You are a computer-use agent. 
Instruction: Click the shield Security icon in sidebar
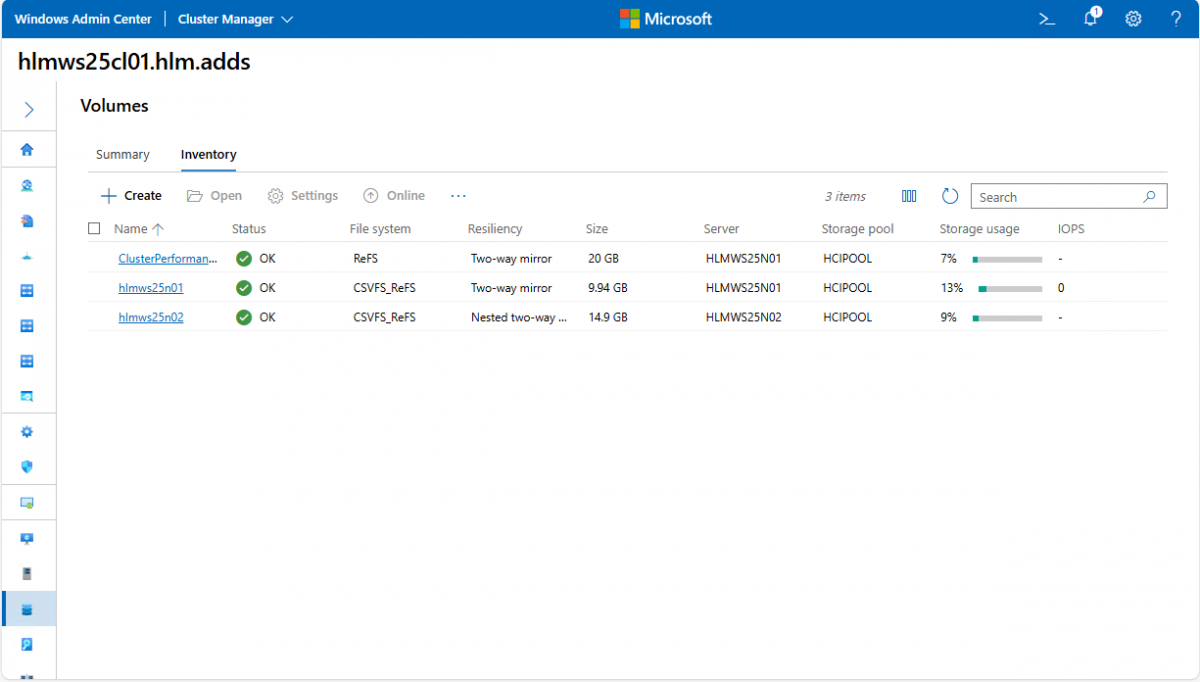[x=28, y=467]
